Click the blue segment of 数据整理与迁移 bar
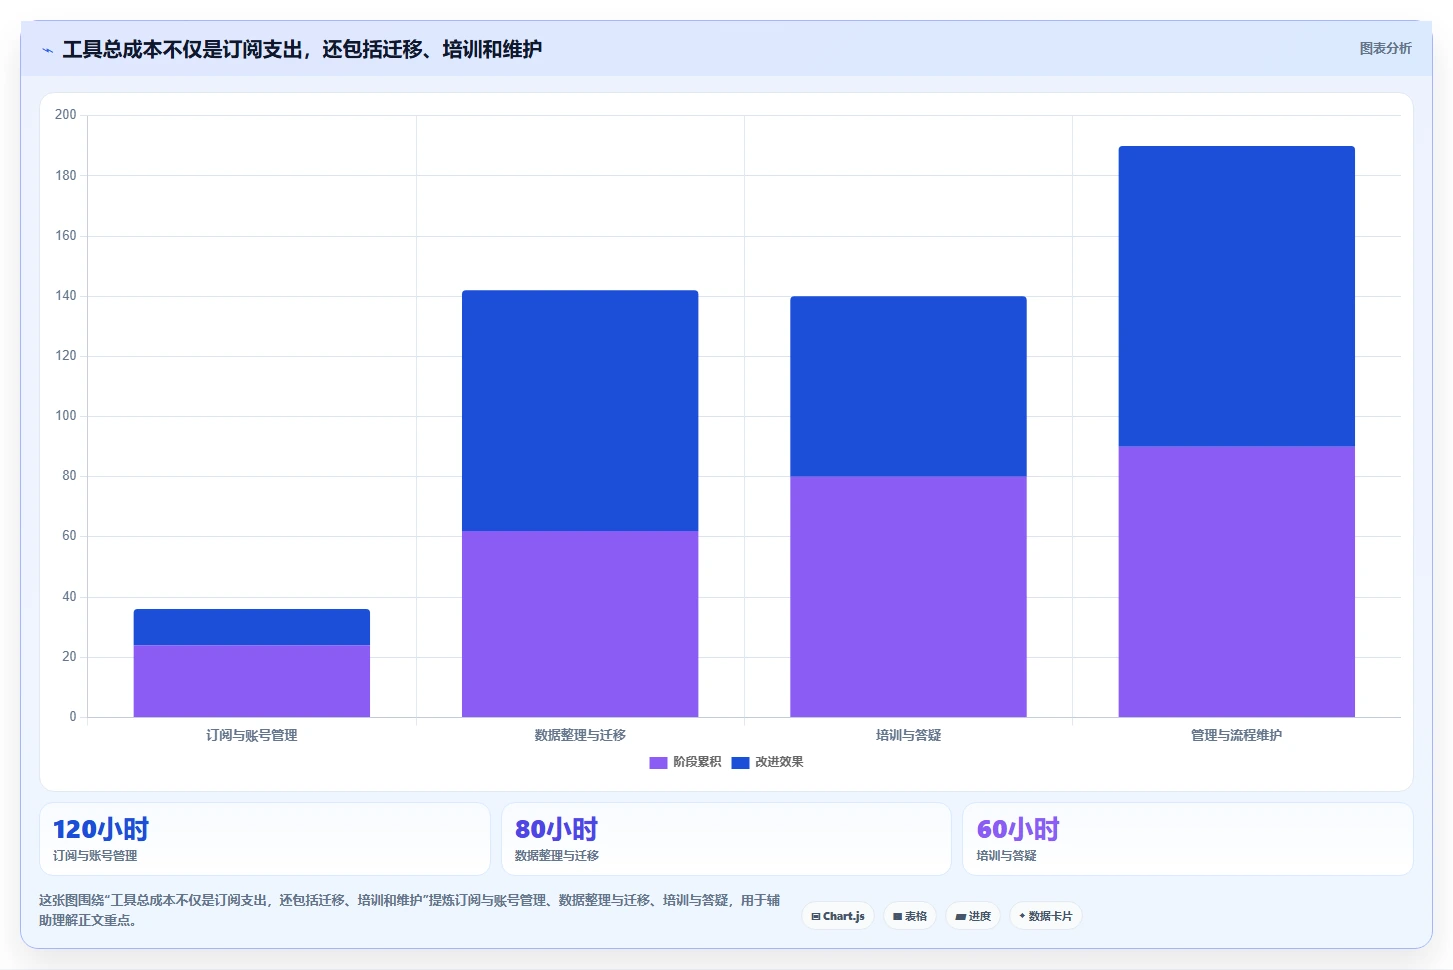Image resolution: width=1453 pixels, height=970 pixels. (580, 411)
